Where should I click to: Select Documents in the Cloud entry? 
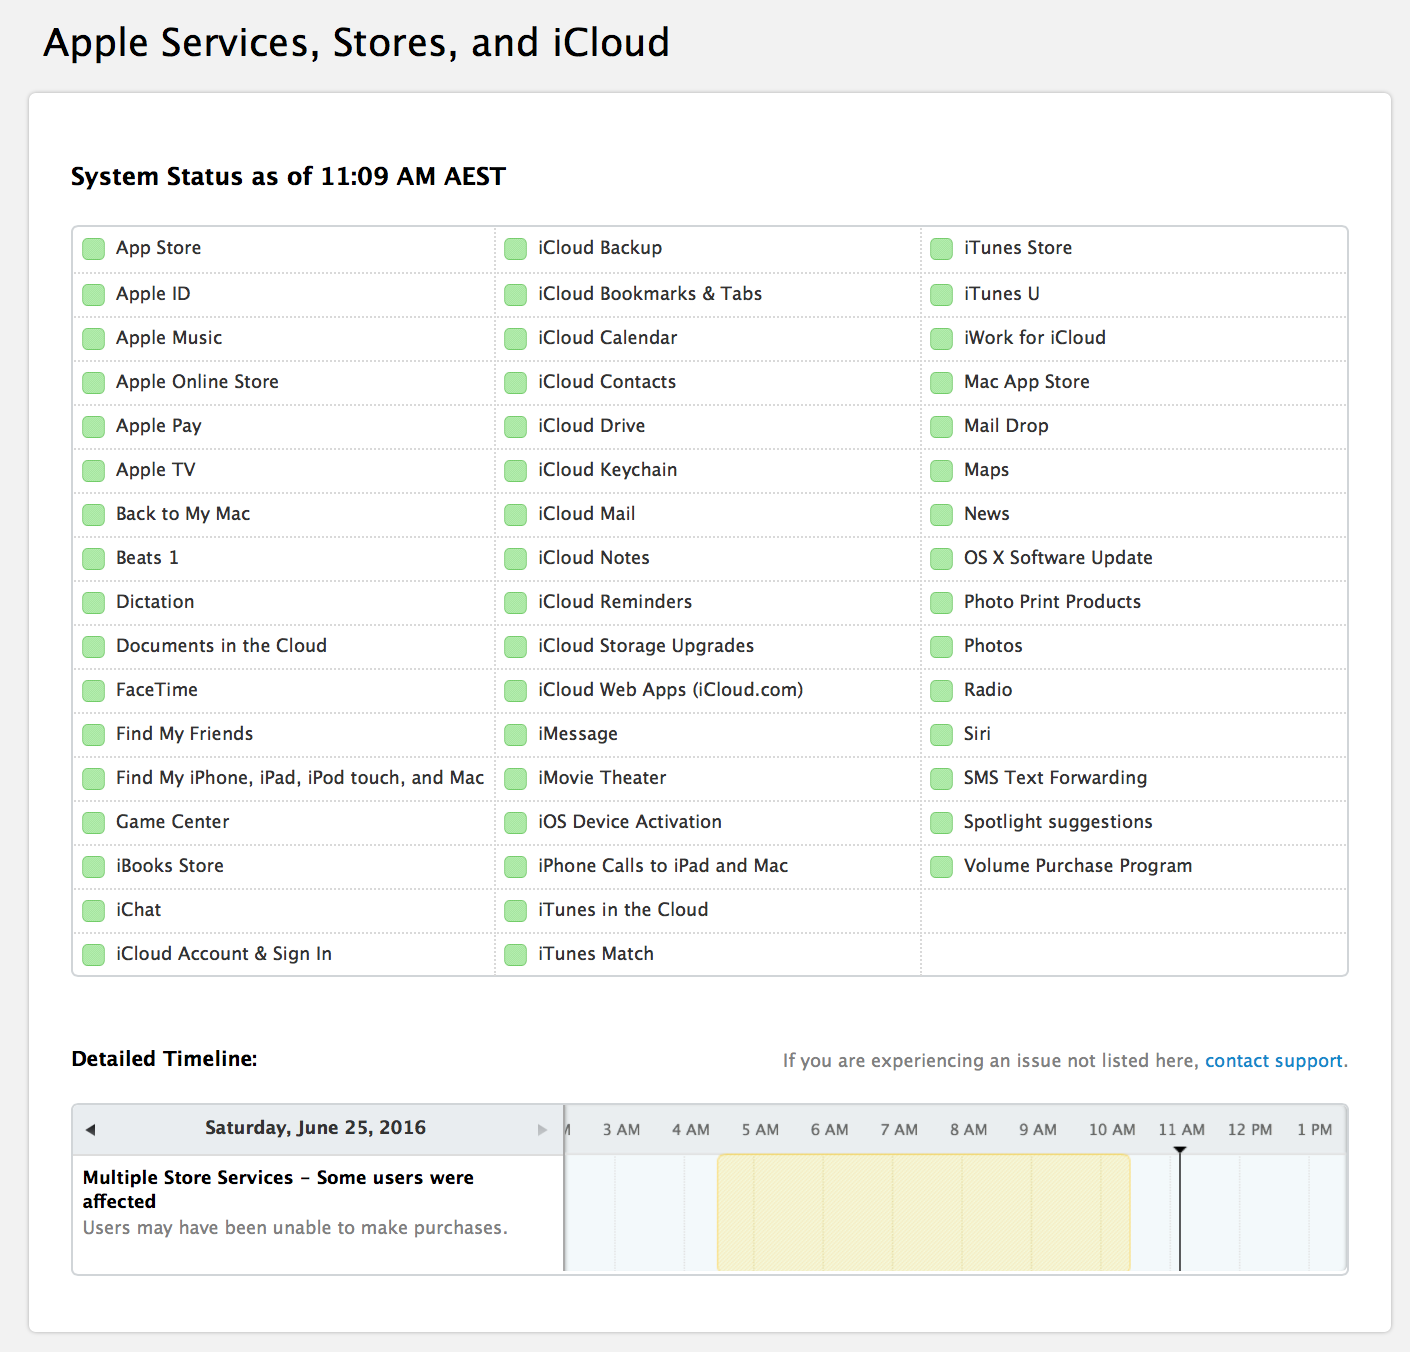(221, 646)
